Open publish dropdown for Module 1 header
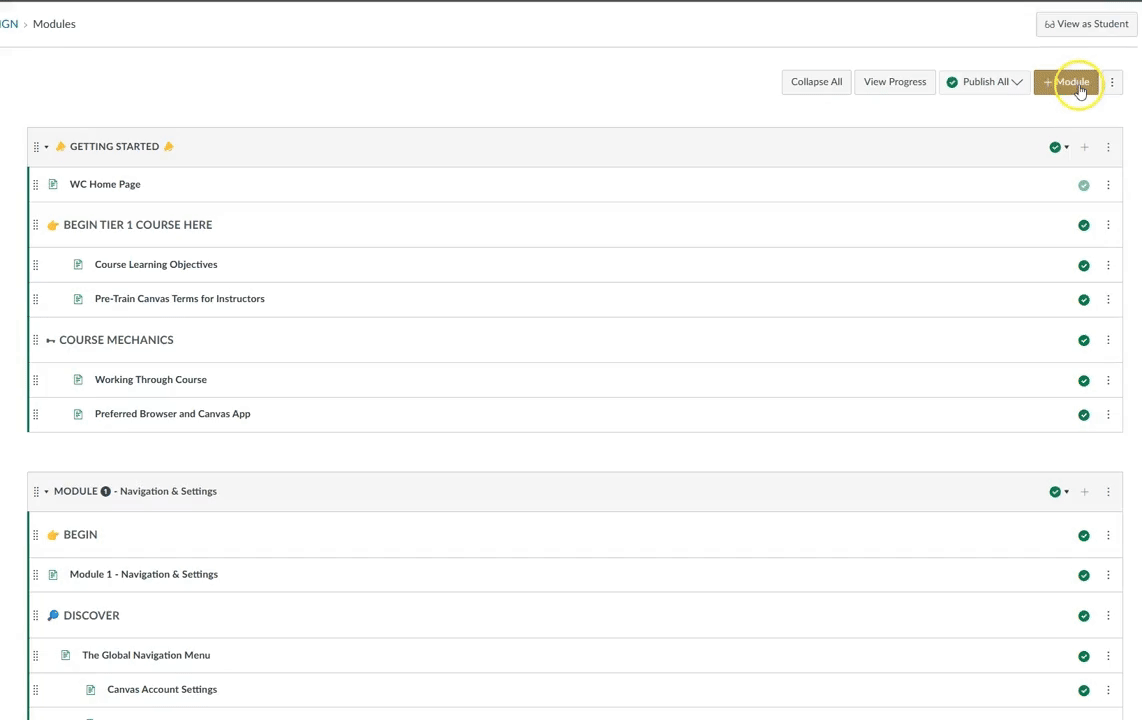The height and width of the screenshot is (720, 1142). pos(1058,492)
